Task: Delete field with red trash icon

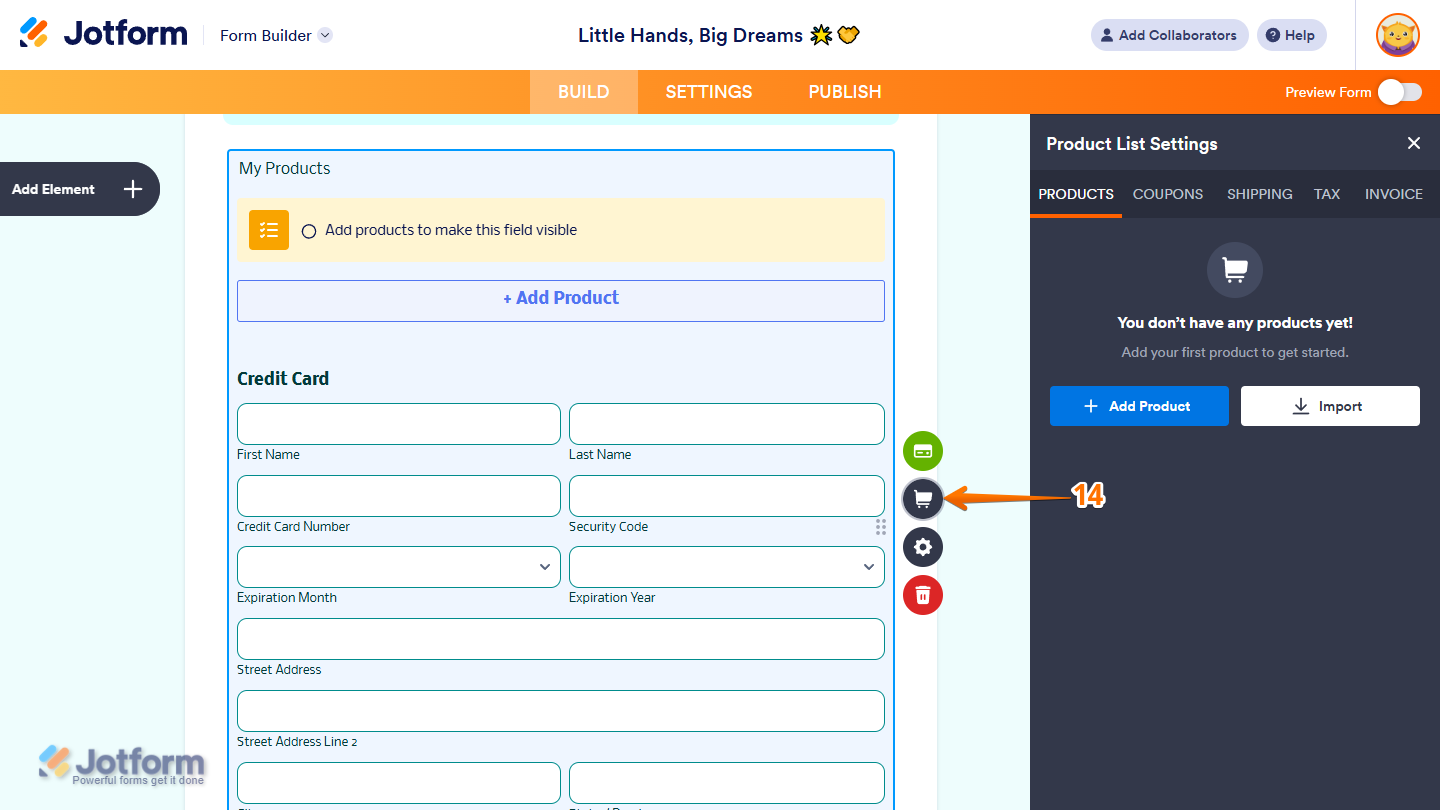Action: click(x=923, y=595)
